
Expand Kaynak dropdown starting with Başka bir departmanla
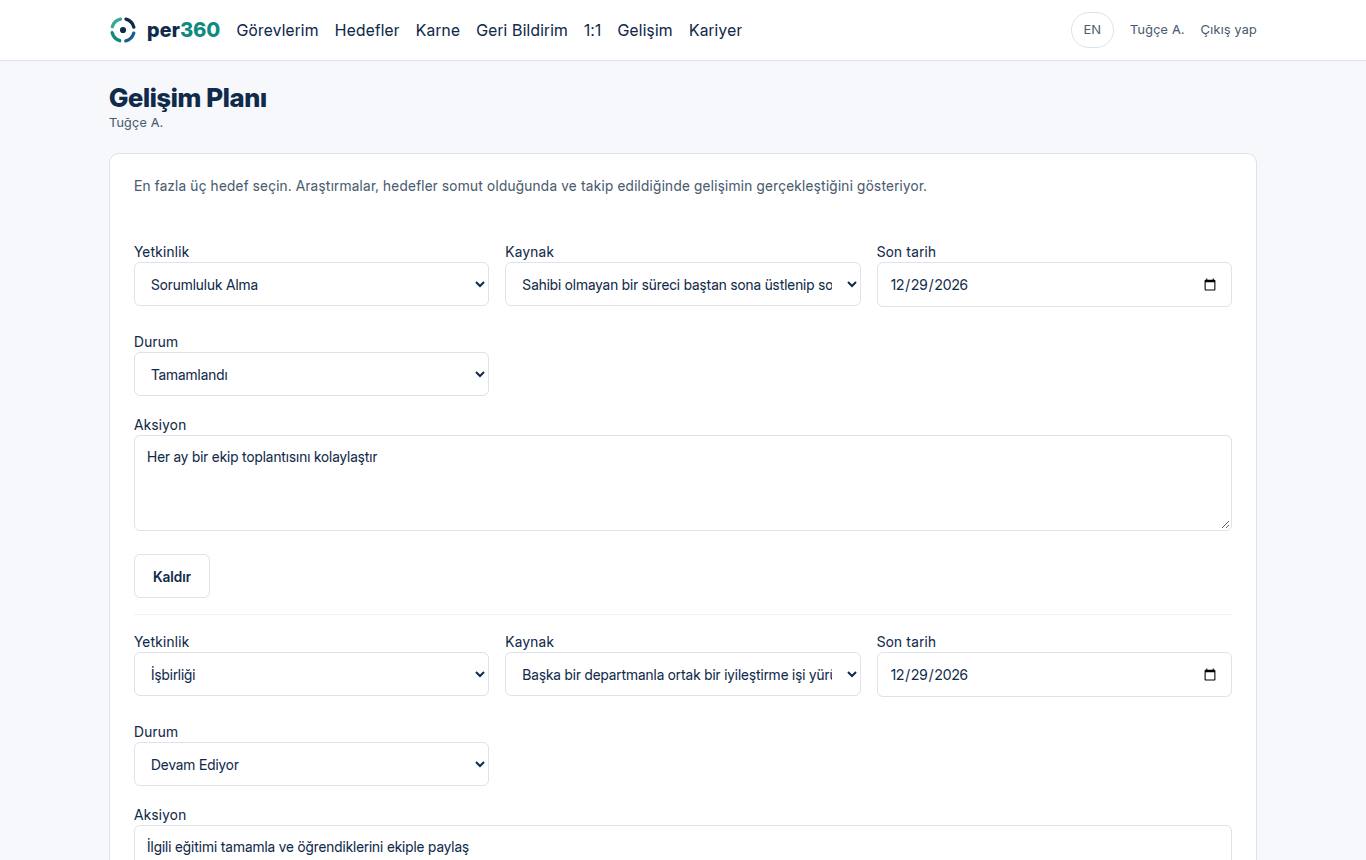[x=682, y=674]
